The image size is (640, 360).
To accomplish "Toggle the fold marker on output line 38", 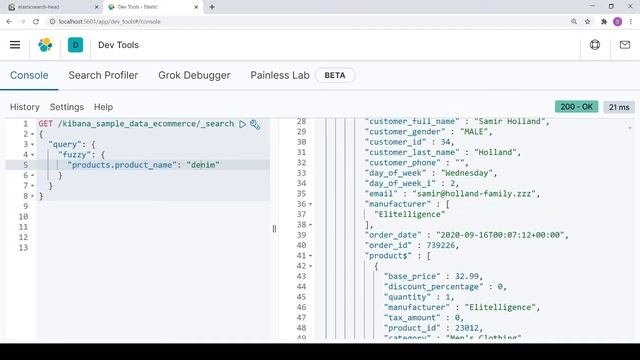I will (311, 225).
